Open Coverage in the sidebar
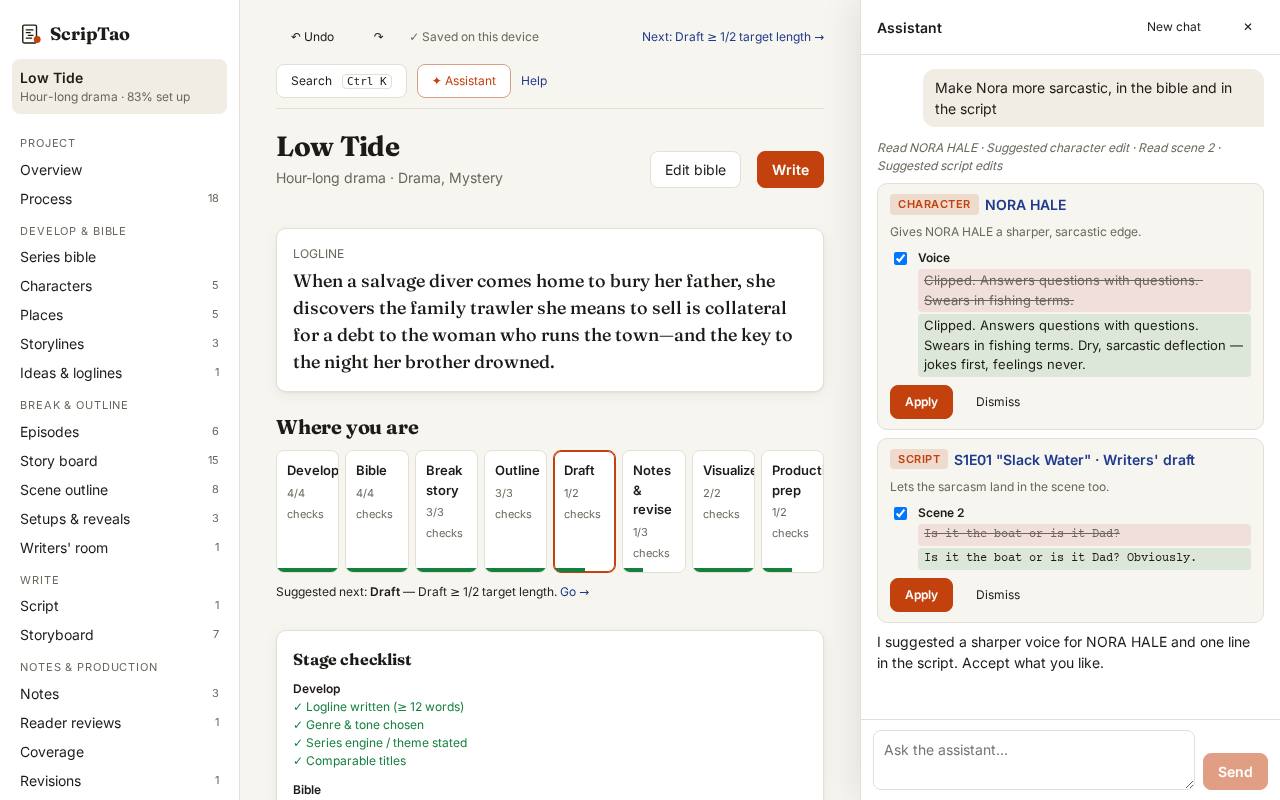Image resolution: width=1280 pixels, height=800 pixels. (x=119, y=752)
